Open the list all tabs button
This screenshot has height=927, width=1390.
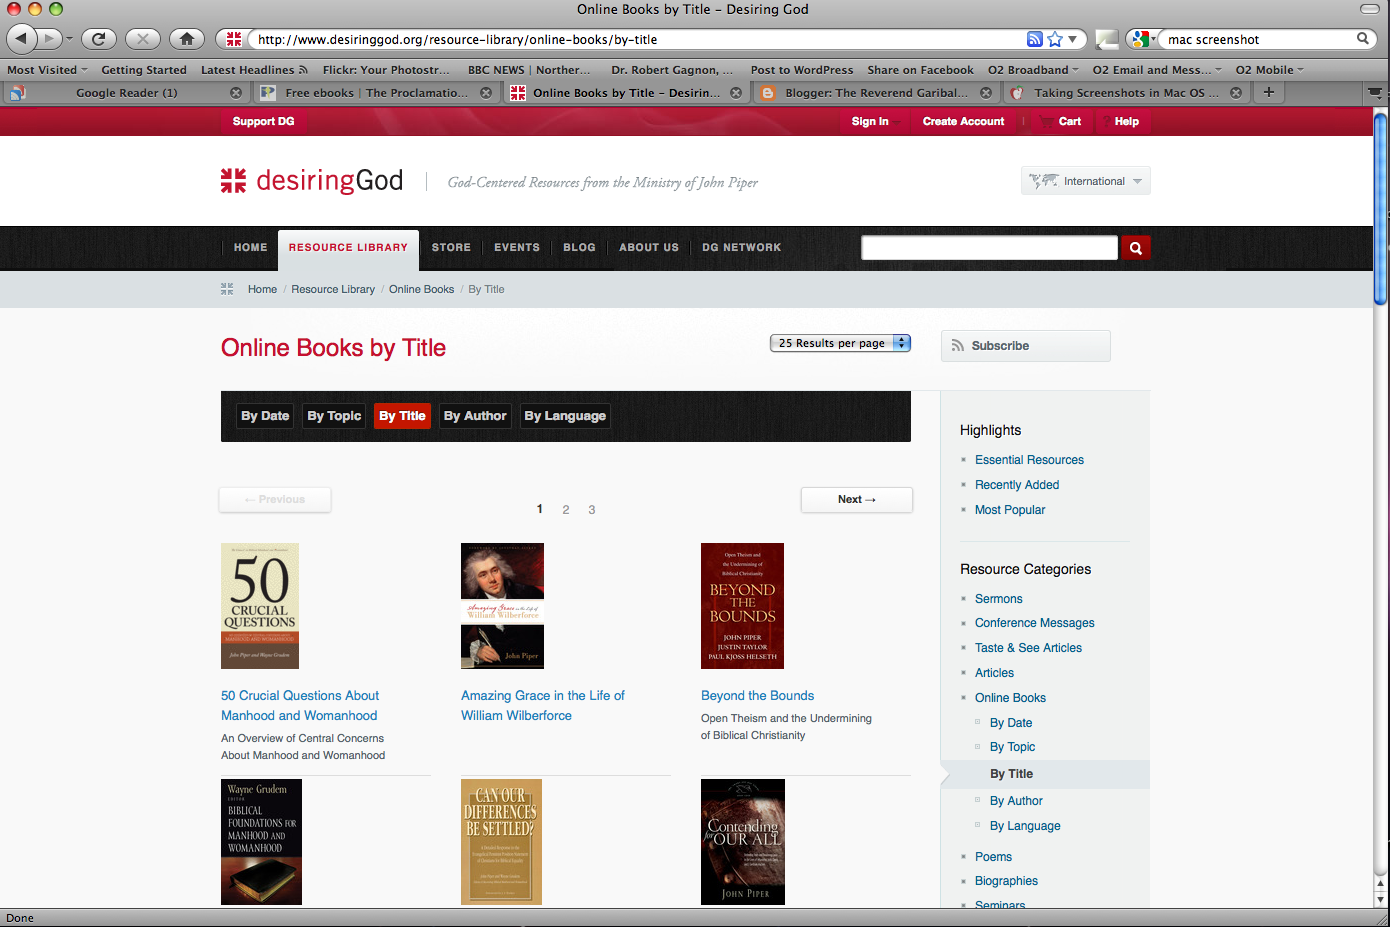tap(1376, 92)
